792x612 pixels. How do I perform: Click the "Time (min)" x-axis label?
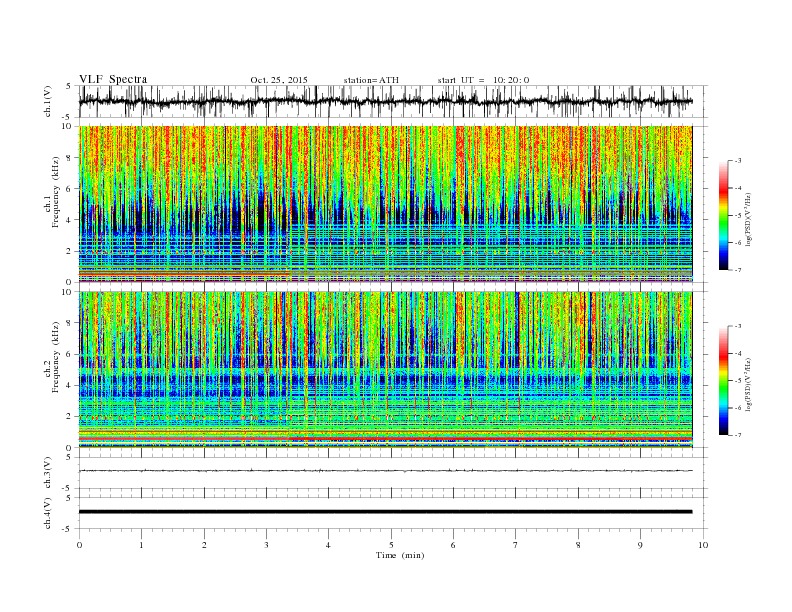(x=400, y=555)
